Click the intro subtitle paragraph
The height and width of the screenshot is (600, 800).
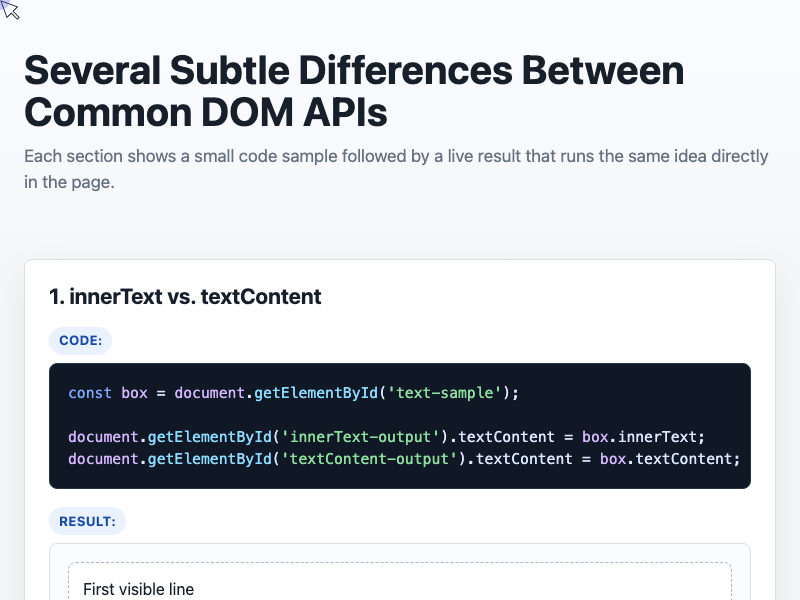point(396,169)
